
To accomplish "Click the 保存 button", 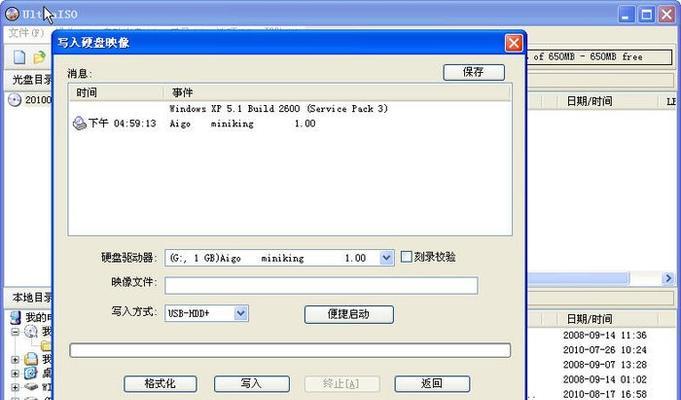I will [x=474, y=72].
